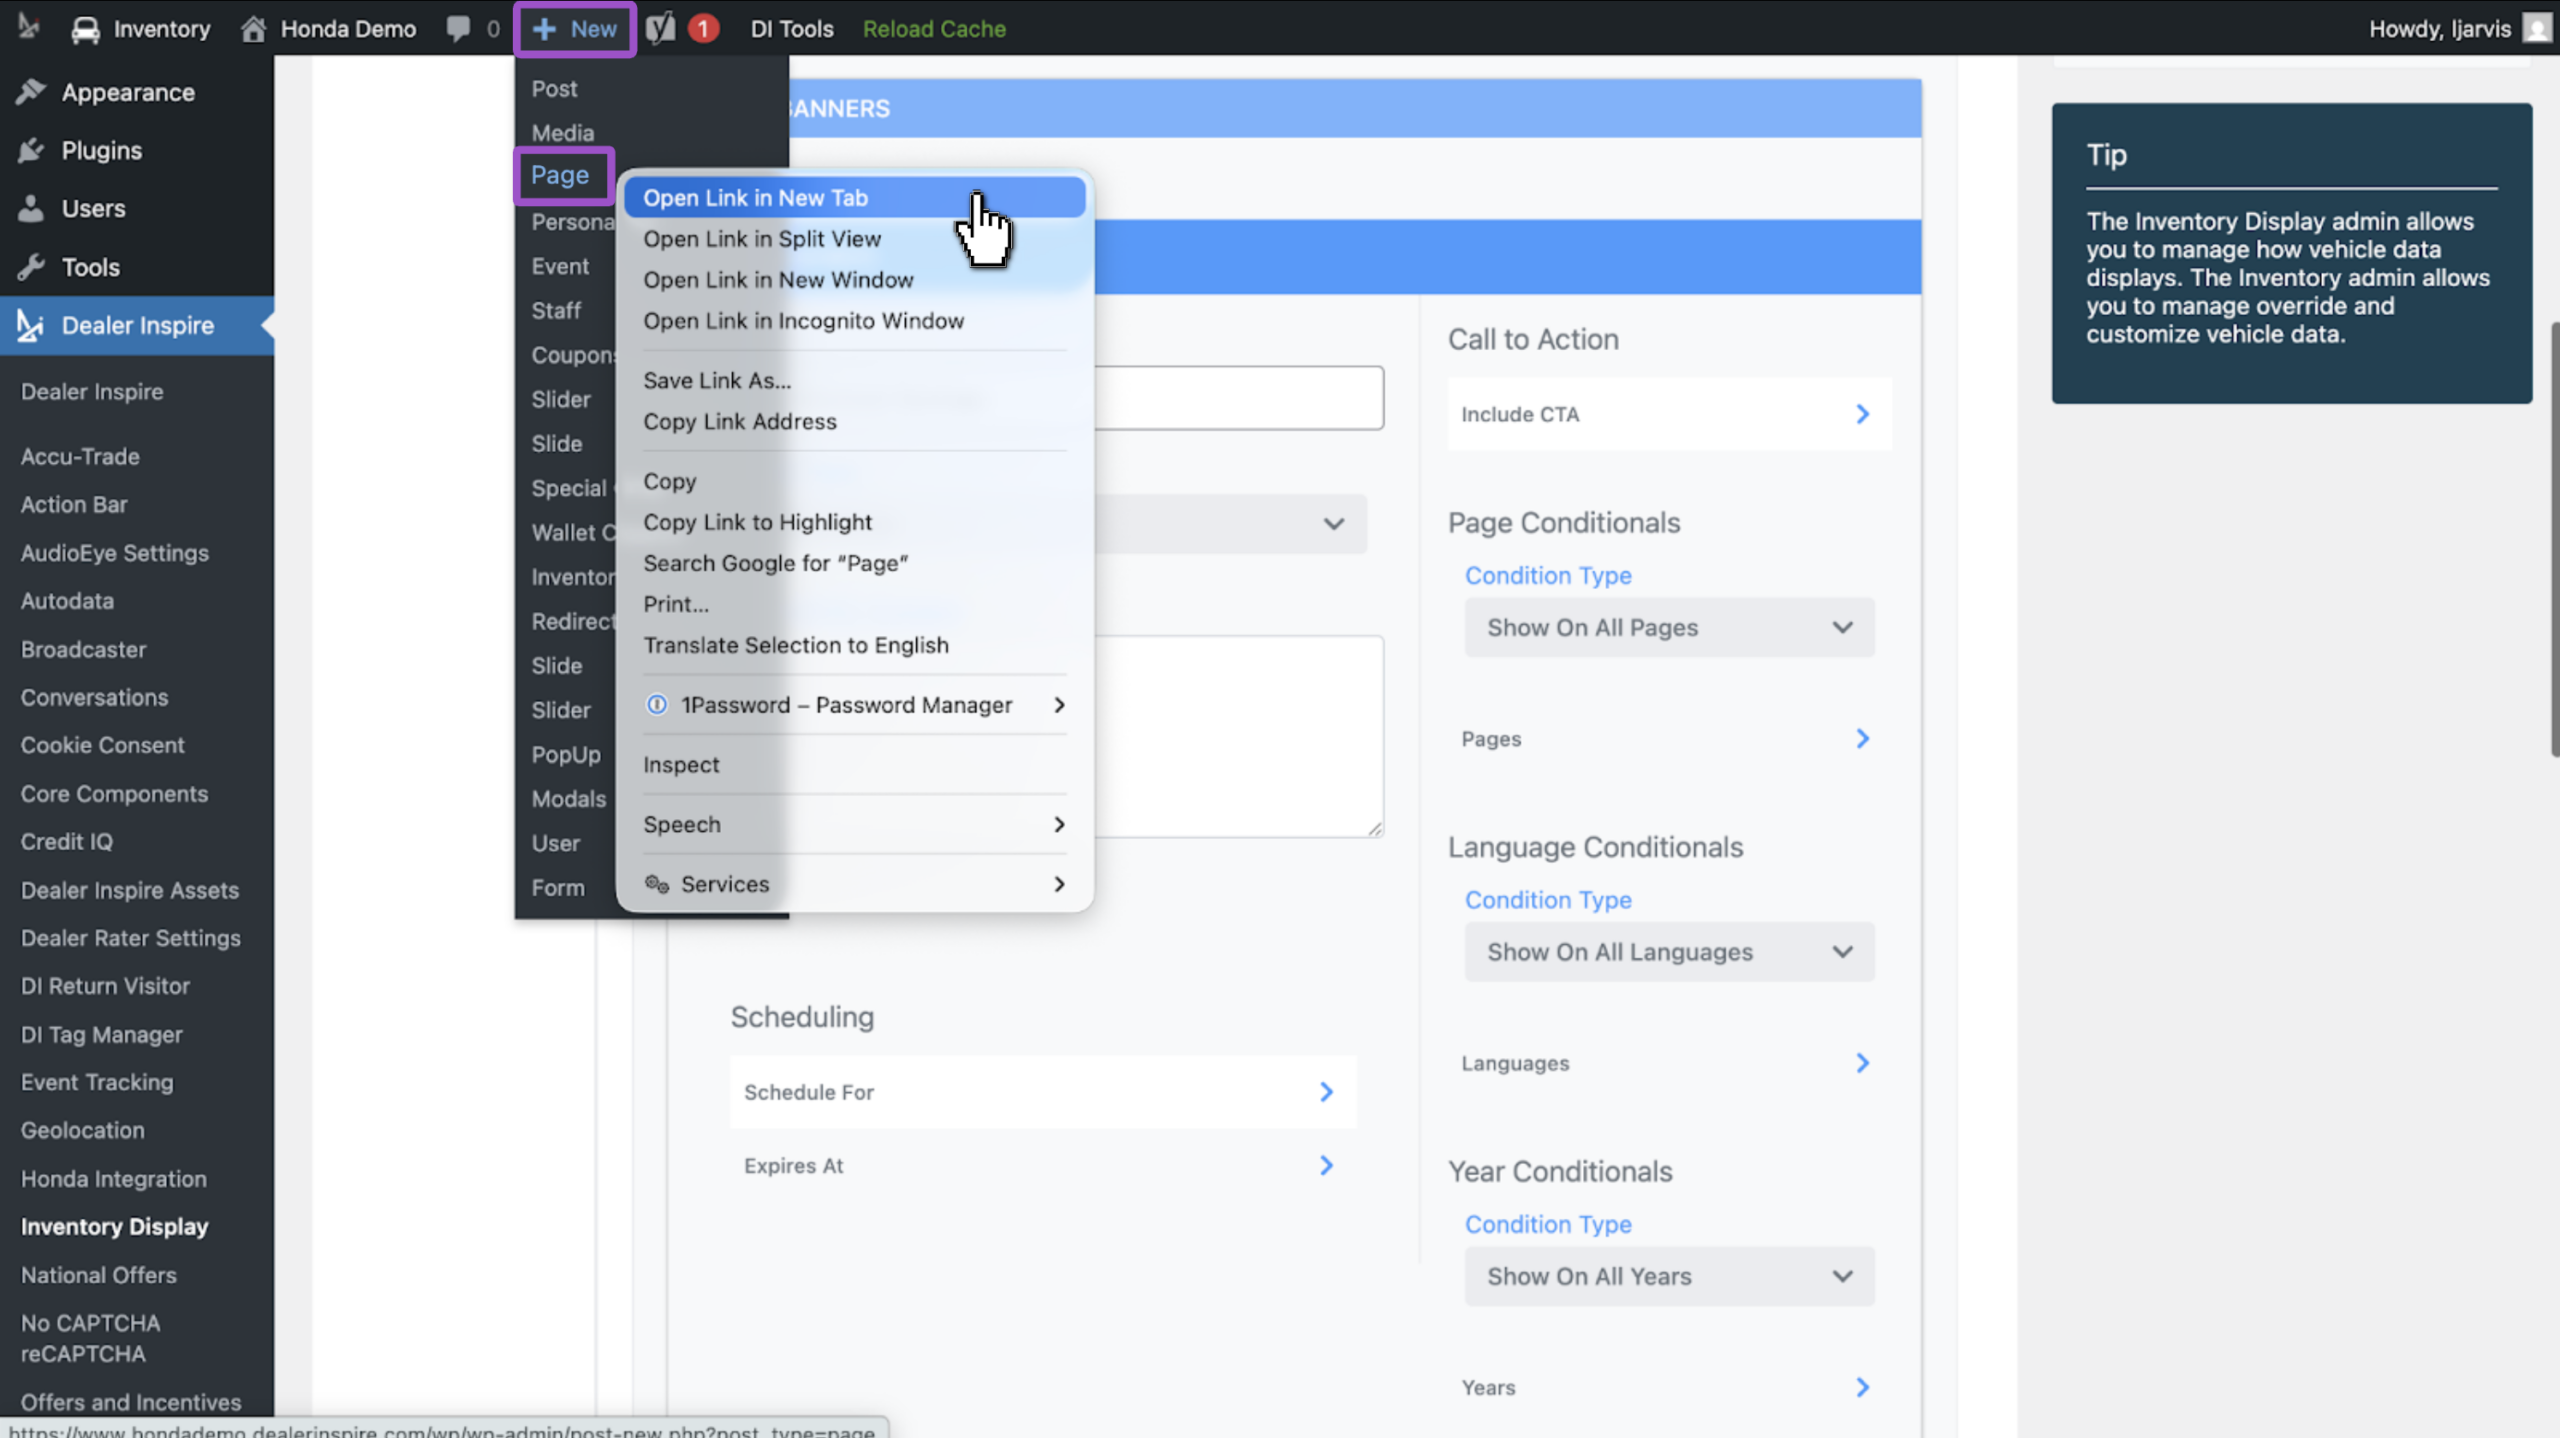This screenshot has width=2560, height=1438.
Task: Click the dropdown chevron behind context menu
Action: 1333,523
